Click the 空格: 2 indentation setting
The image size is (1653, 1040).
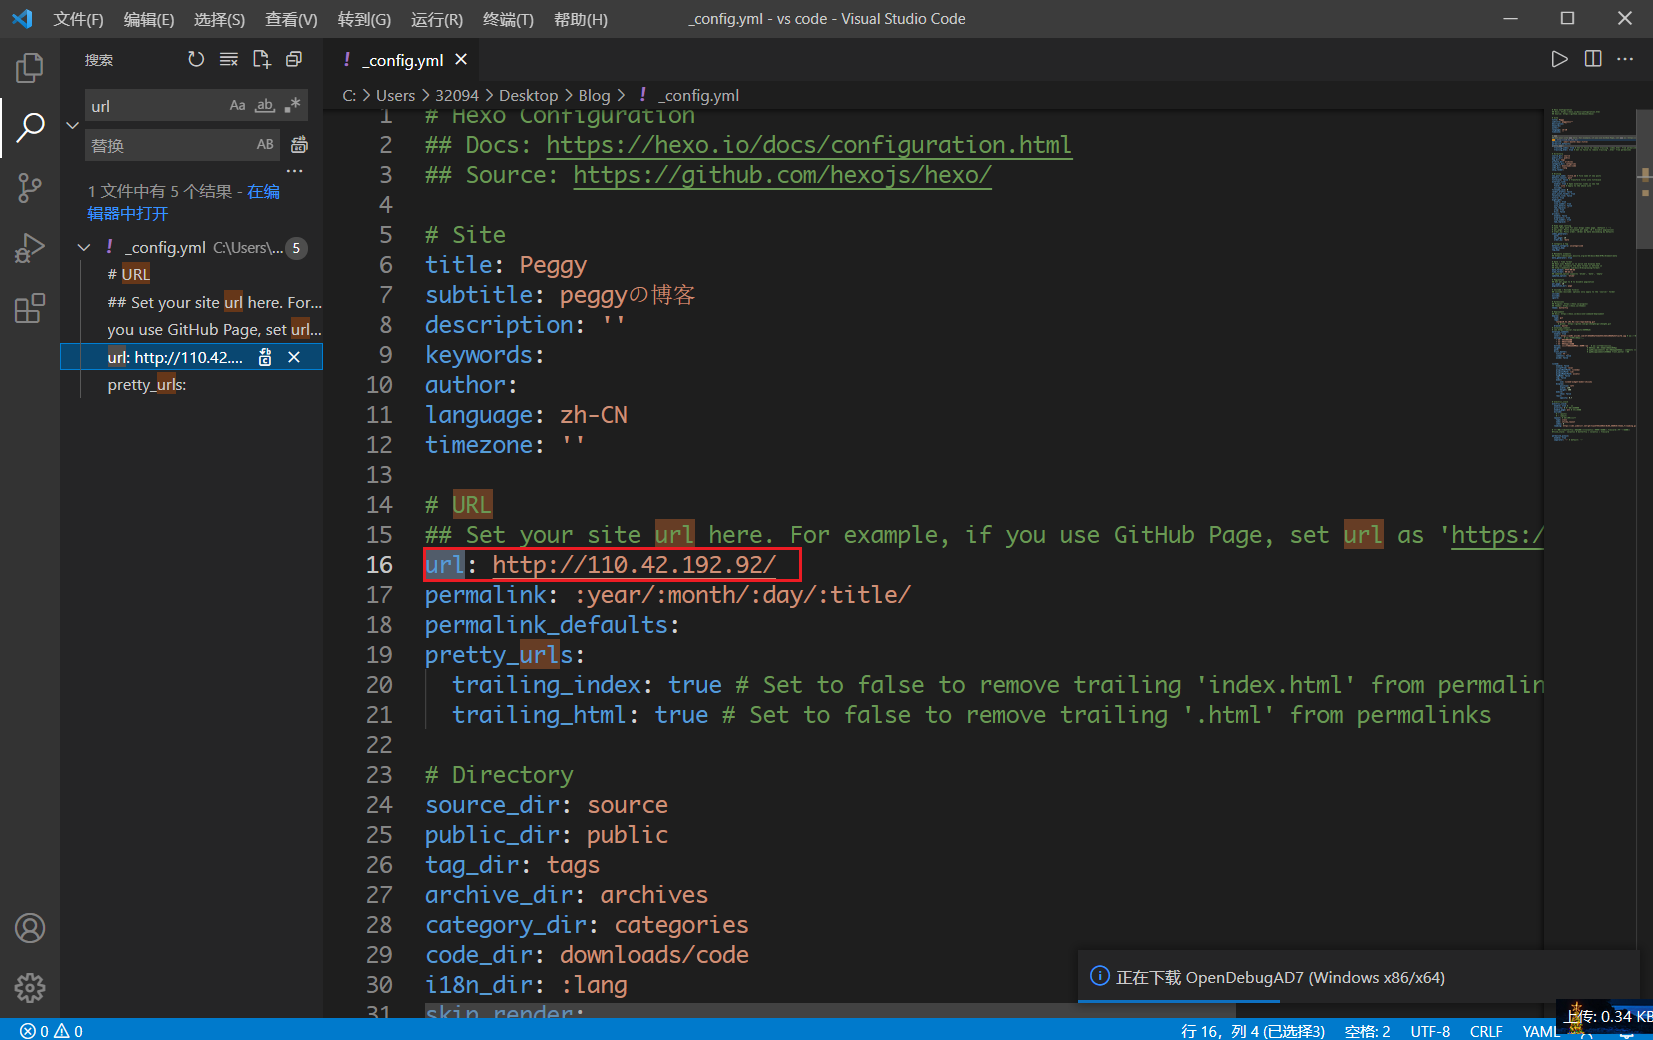pos(1367,1031)
